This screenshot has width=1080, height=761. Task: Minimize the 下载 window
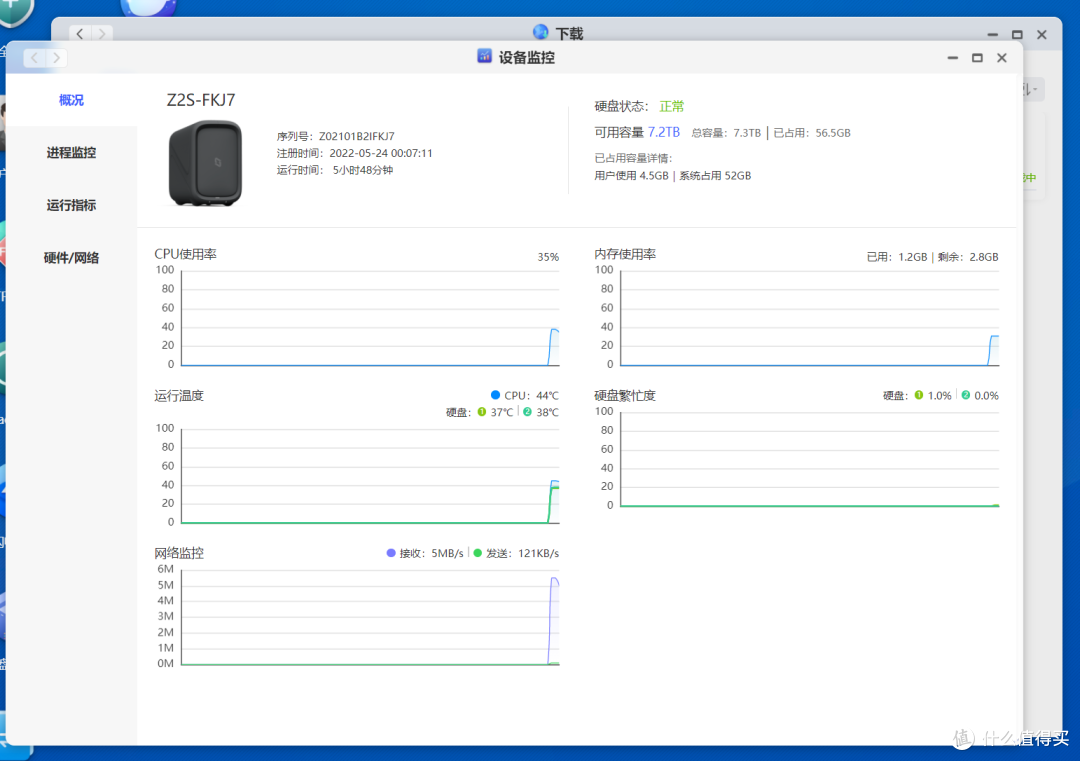pos(993,34)
